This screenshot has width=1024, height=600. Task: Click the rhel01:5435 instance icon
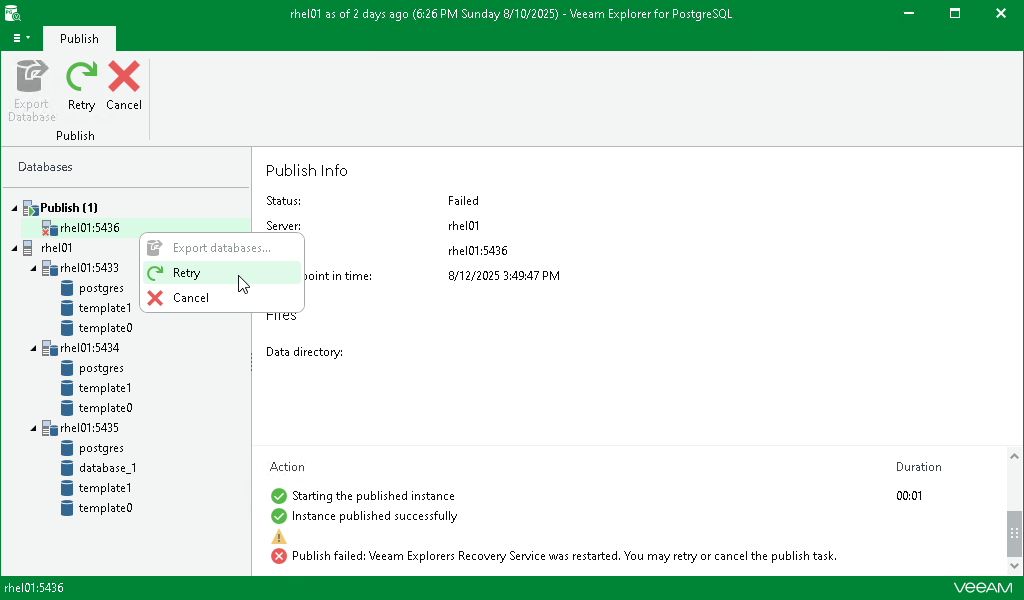(50, 428)
